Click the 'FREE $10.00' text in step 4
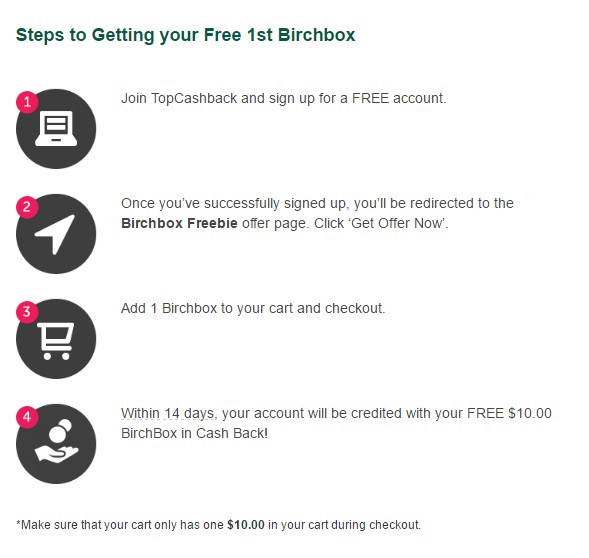589x558 pixels. (509, 413)
